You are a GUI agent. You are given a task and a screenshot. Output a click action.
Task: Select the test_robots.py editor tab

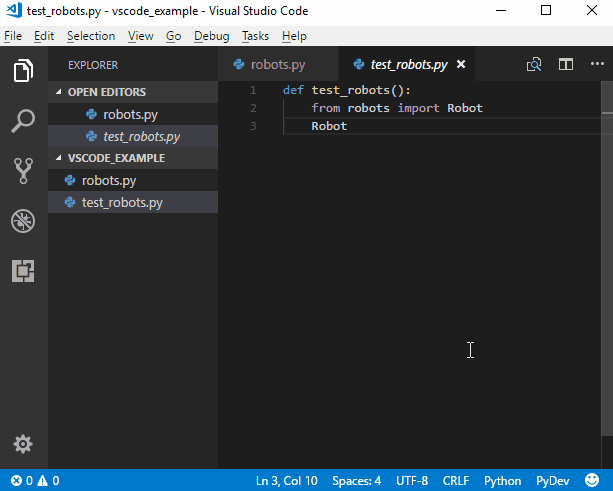pos(407,64)
